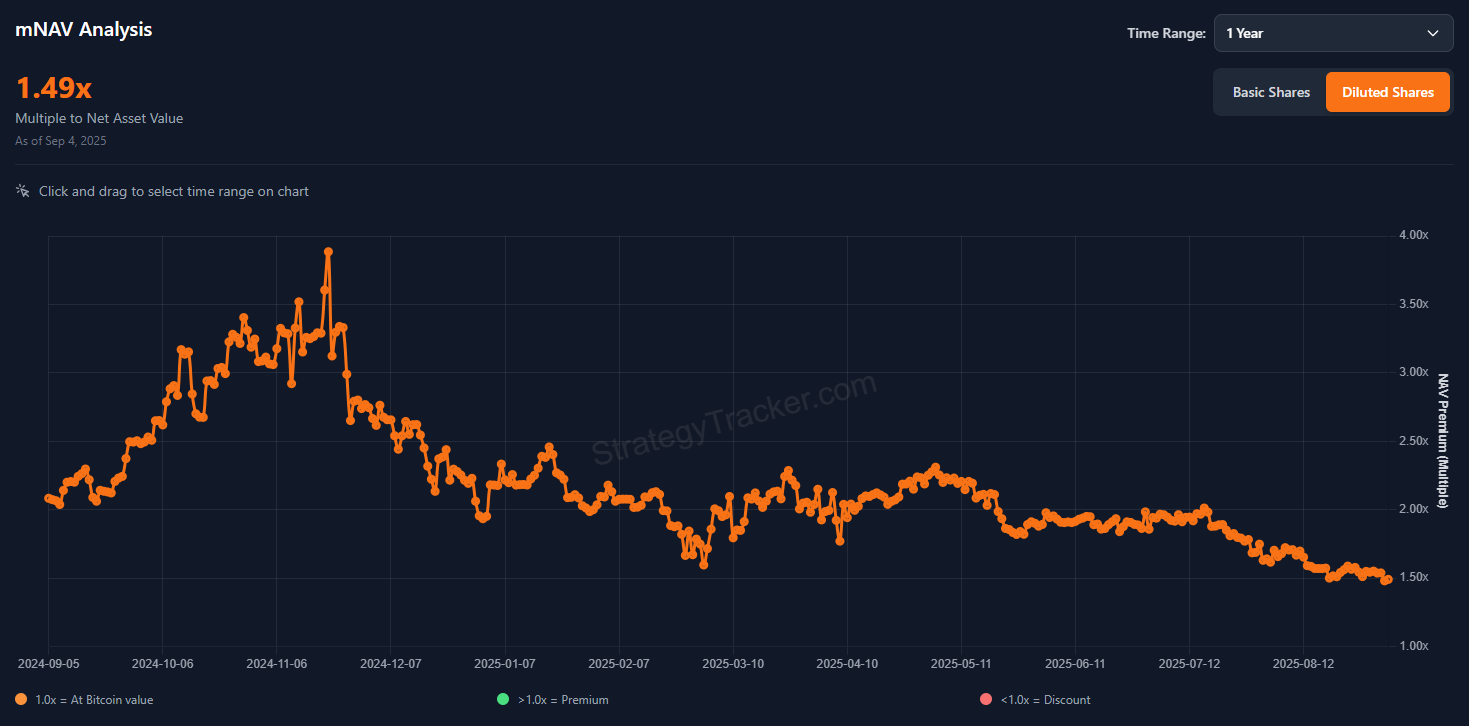Click the mNAV Analysis heading
This screenshot has height=726, width=1469.
(84, 29)
